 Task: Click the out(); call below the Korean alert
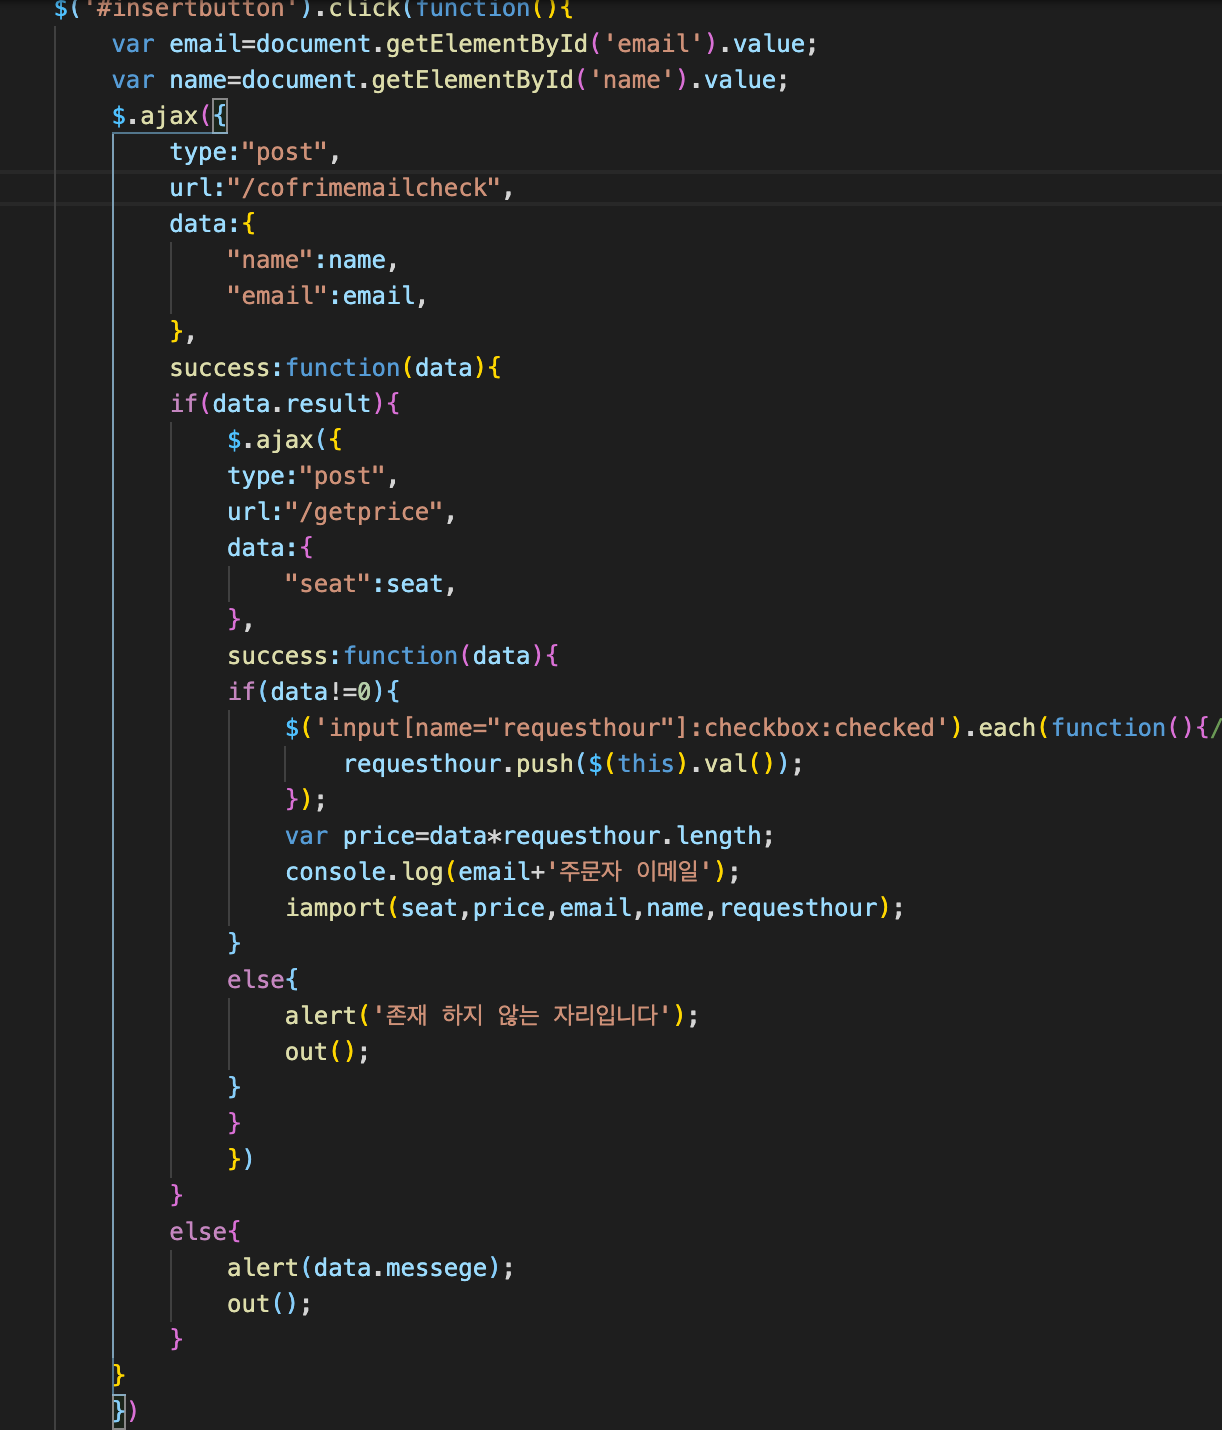[327, 1052]
